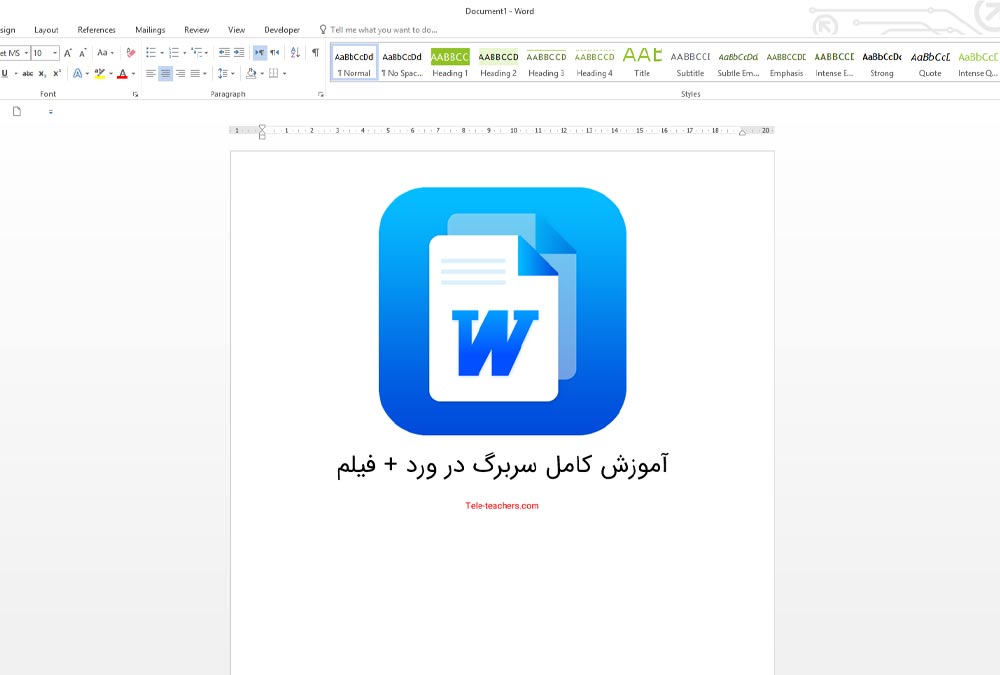Open the References tab
Viewport: 1000px width, 675px height.
(96, 30)
